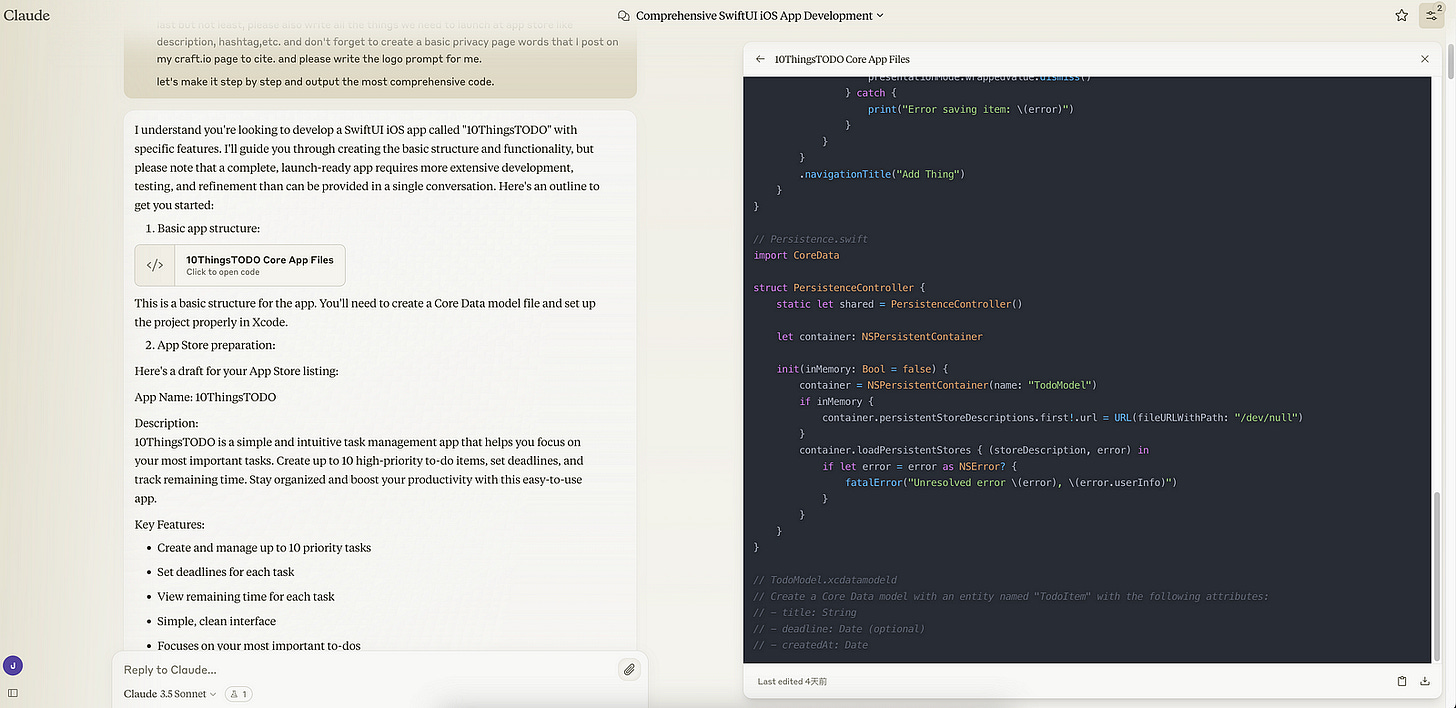
Task: Attach a file using the paperclip icon
Action: (x=629, y=669)
